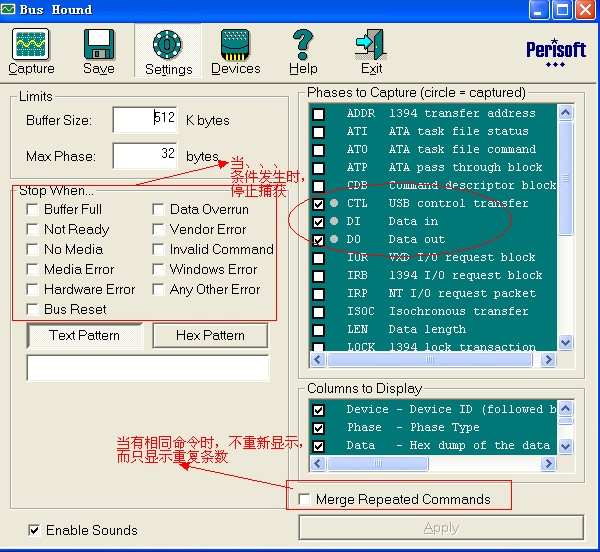The width and height of the screenshot is (600, 552).
Task: Open the Devices chip icon
Action: pos(235,45)
